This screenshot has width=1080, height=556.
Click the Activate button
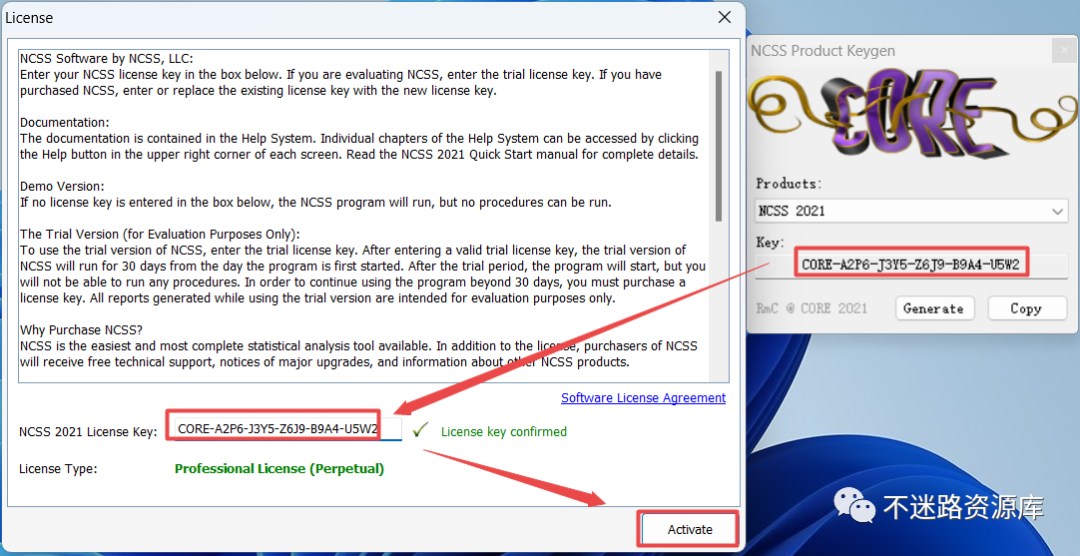coord(689,529)
